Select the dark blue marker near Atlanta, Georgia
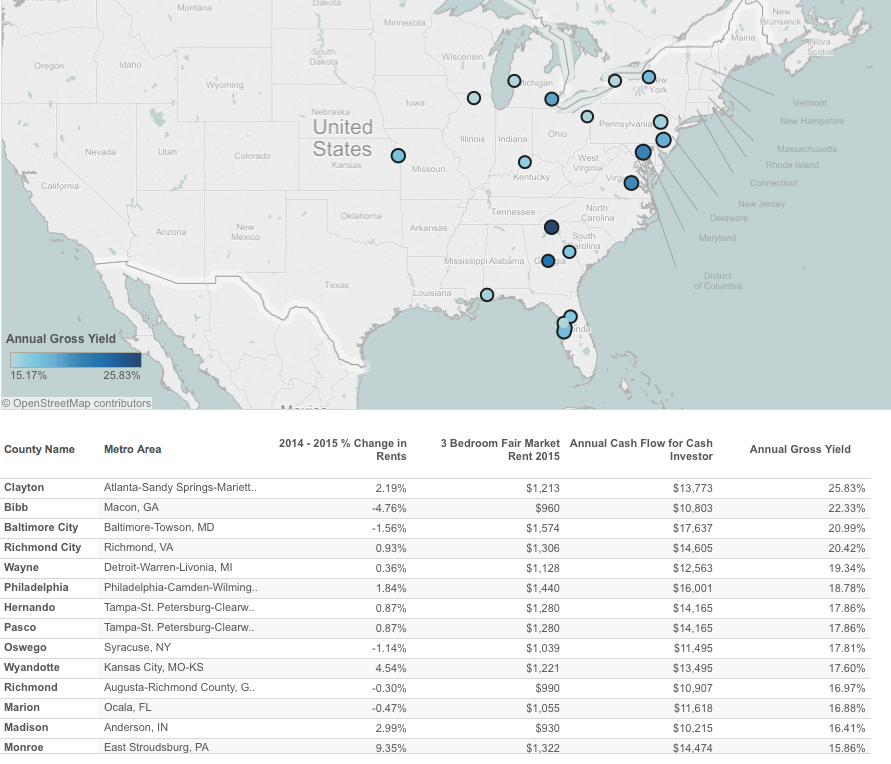 click(551, 227)
